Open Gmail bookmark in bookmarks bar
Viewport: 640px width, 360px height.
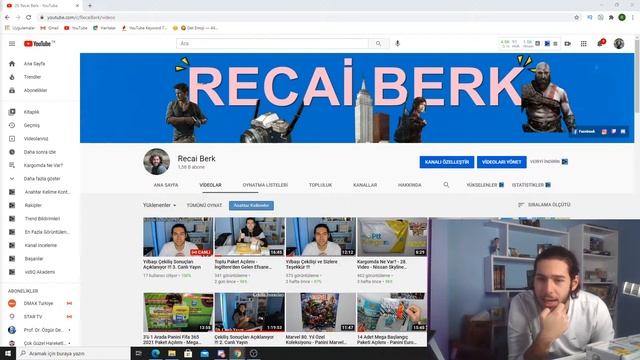pyautogui.click(x=49, y=28)
